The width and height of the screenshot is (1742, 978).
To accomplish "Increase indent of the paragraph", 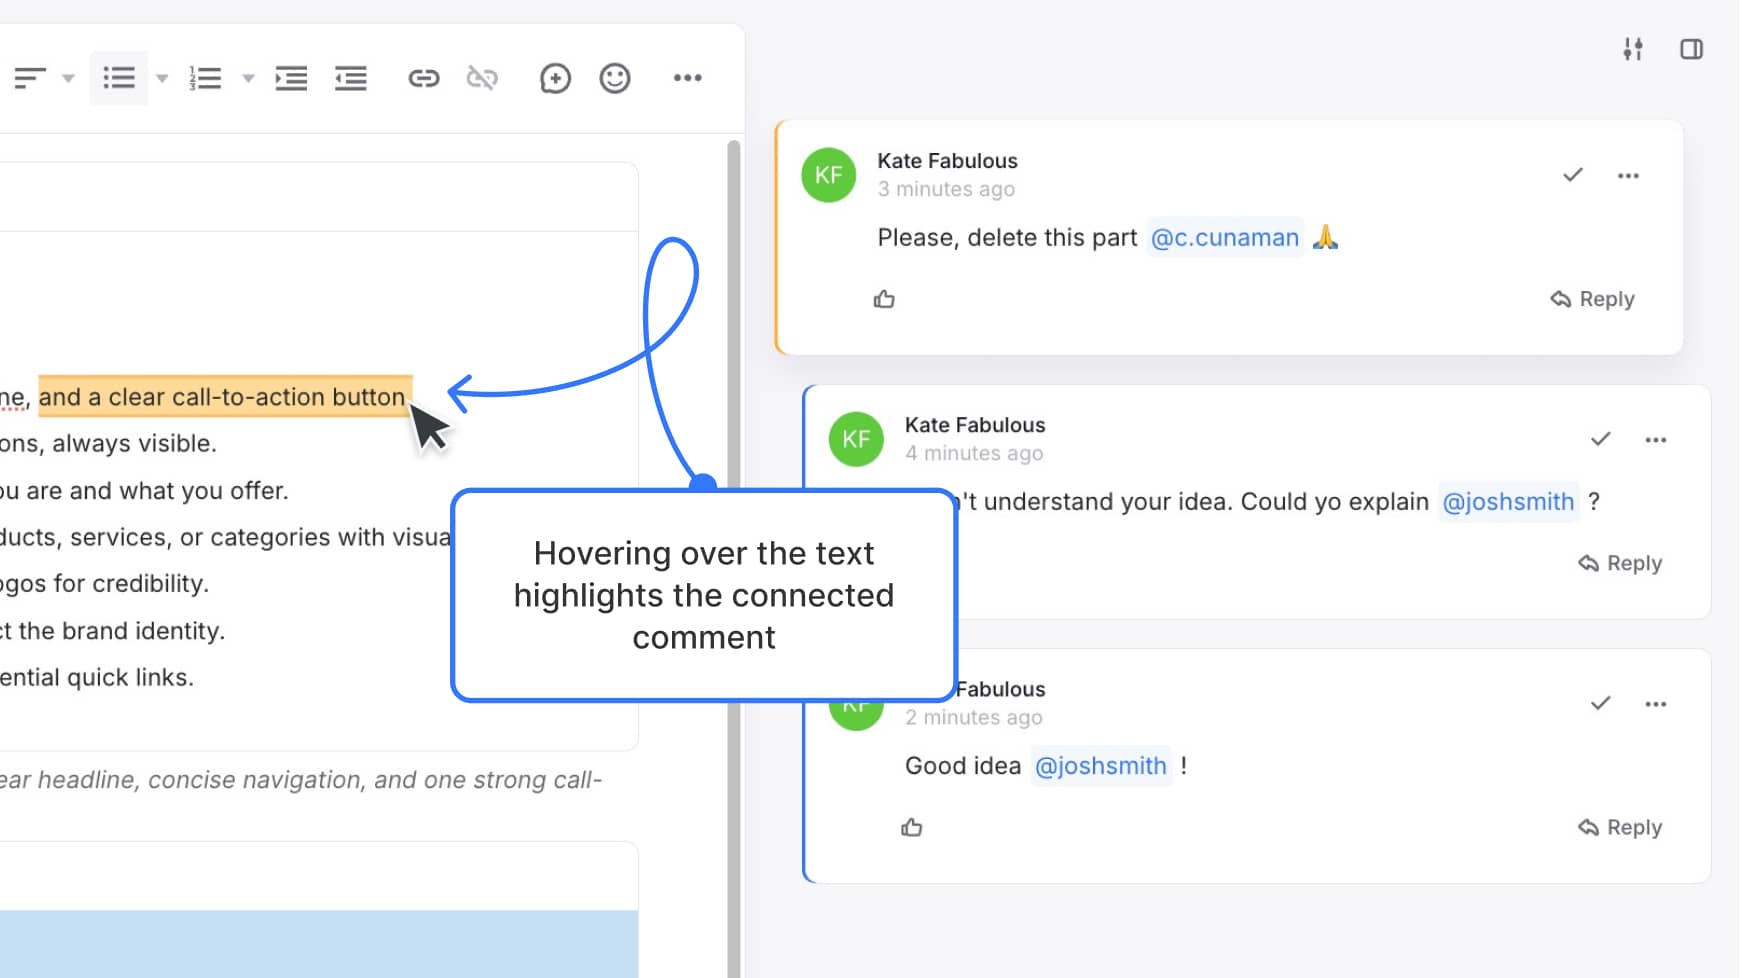I will point(291,78).
